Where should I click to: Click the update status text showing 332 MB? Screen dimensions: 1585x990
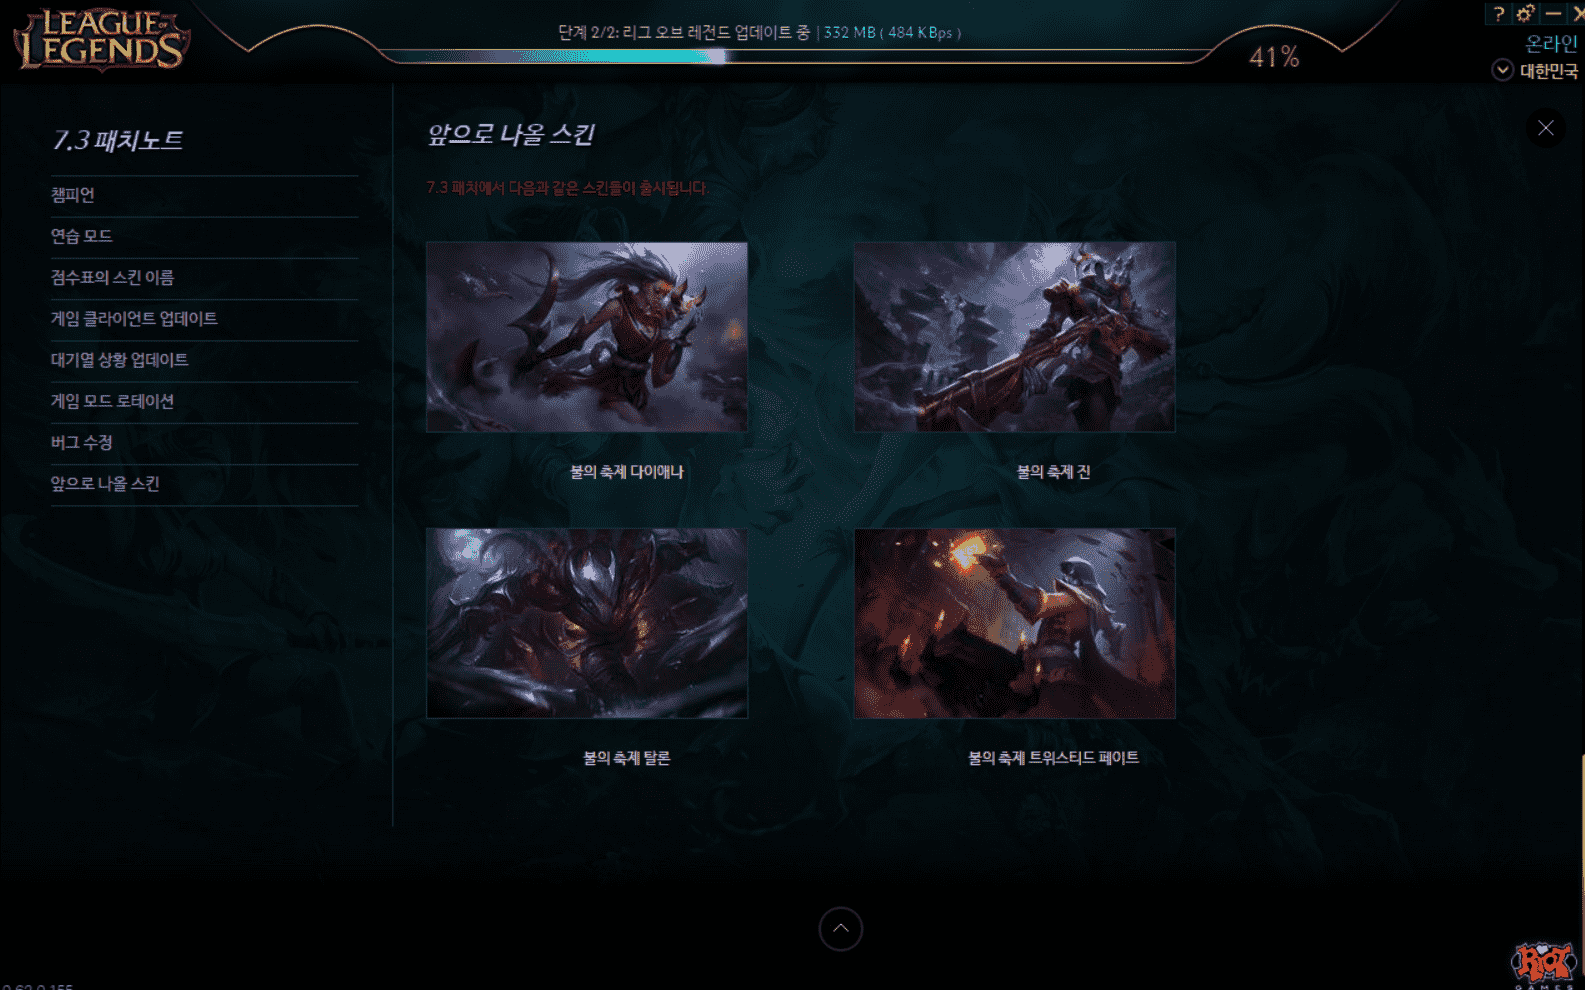pos(759,33)
